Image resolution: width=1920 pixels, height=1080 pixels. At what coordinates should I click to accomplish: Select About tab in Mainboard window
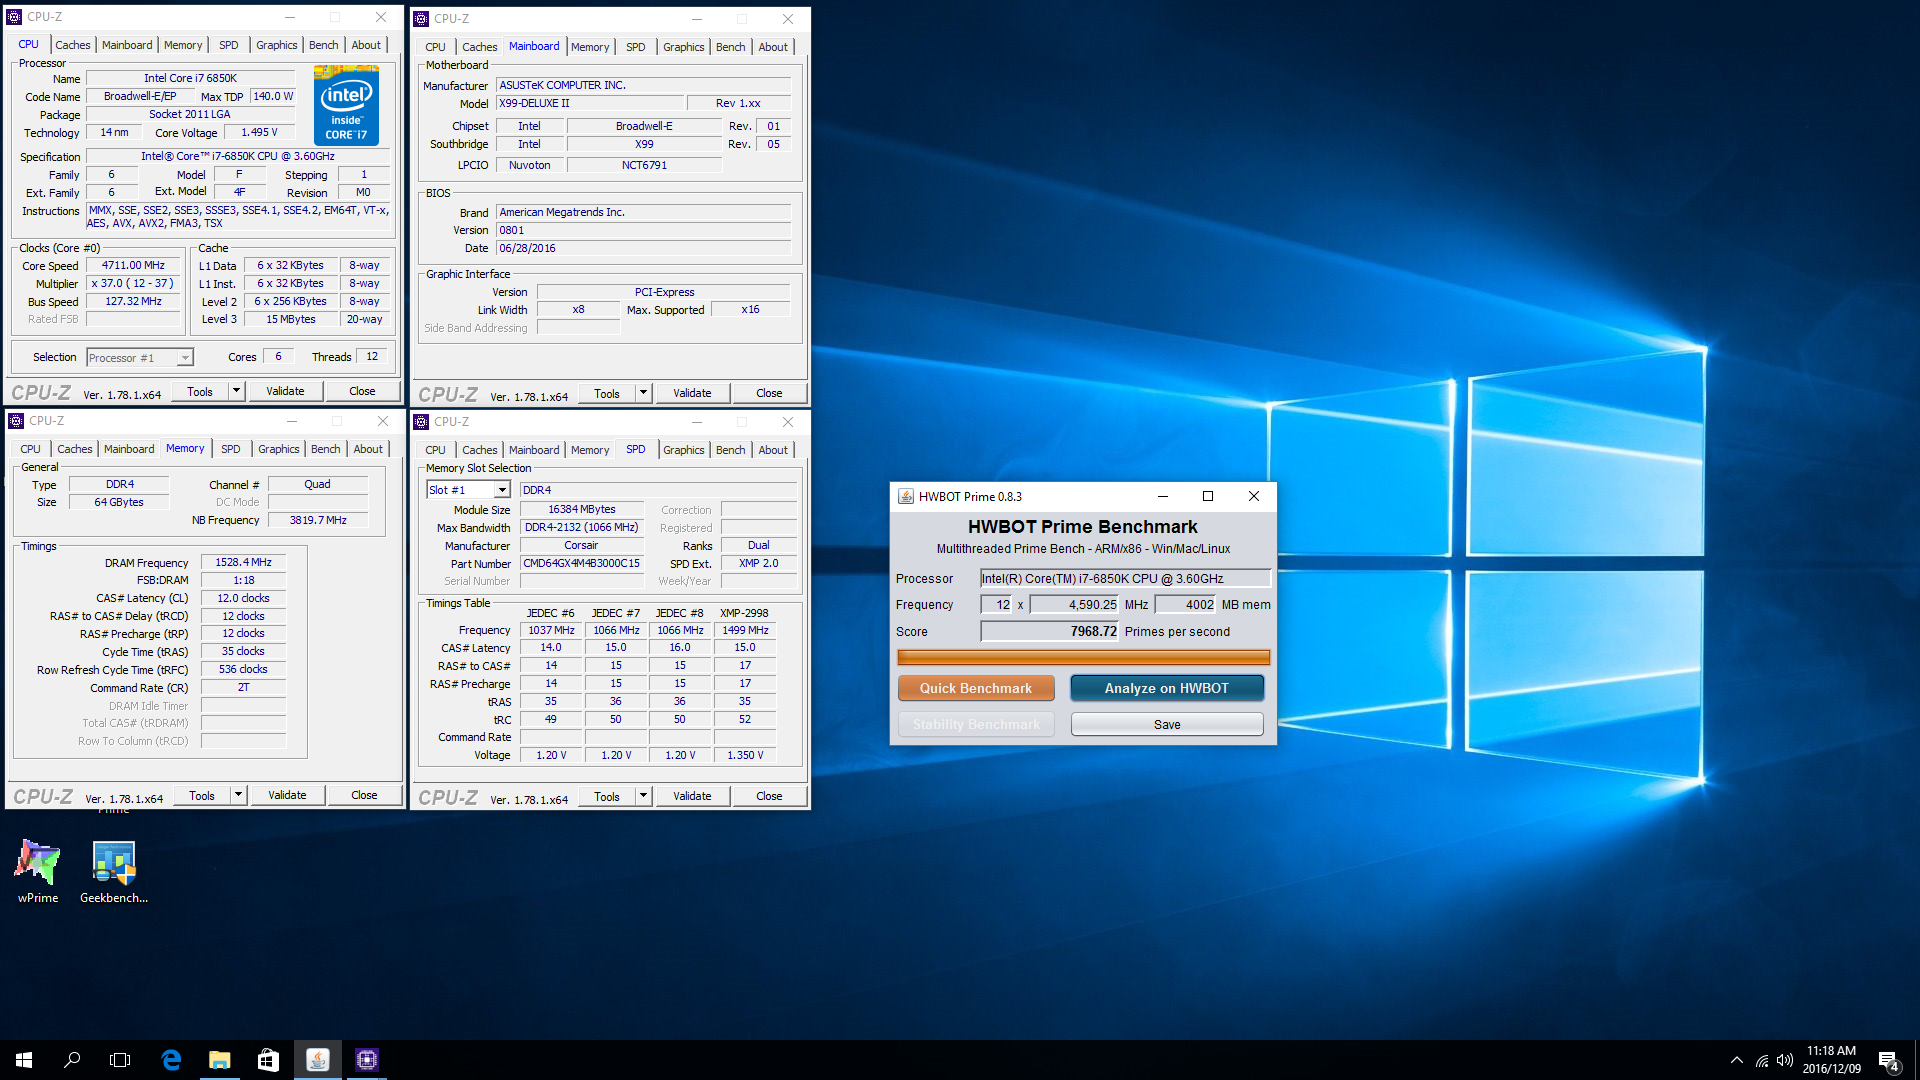(x=773, y=47)
